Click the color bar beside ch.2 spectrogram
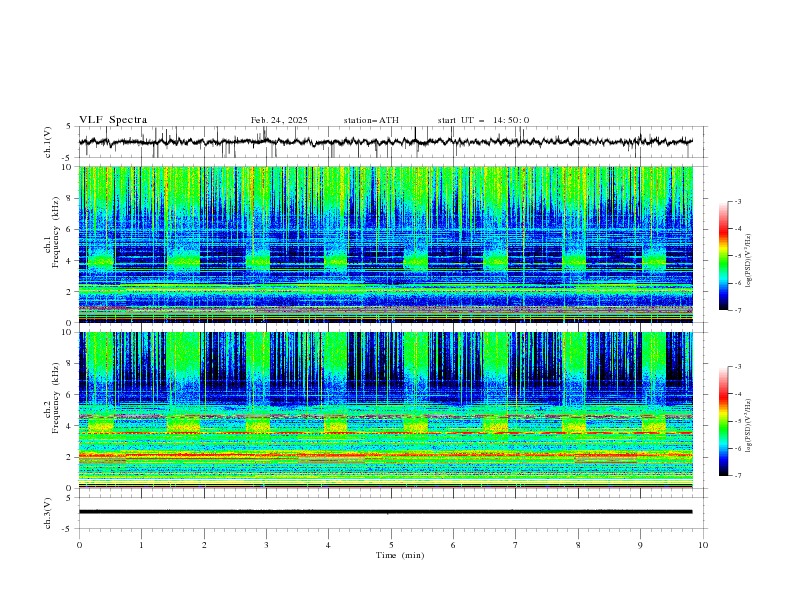This screenshot has height=612, width=792. click(724, 421)
